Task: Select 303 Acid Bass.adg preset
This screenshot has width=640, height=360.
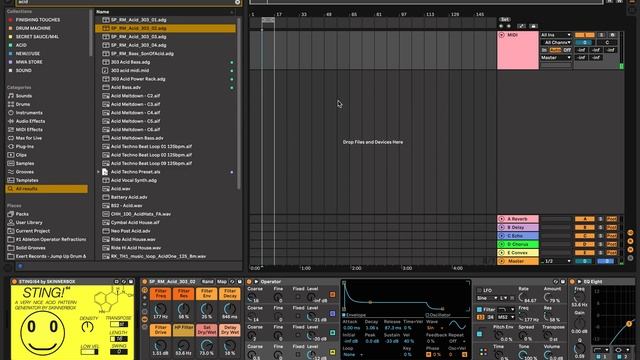Action: tap(130, 62)
